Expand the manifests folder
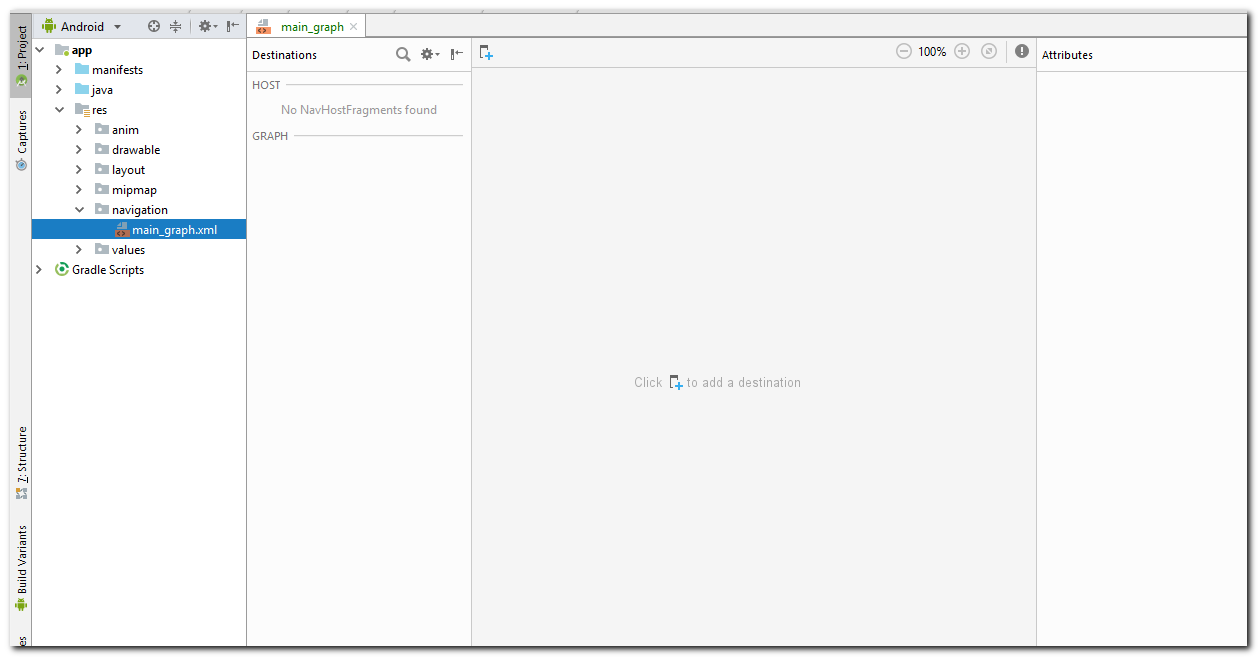 (x=59, y=70)
